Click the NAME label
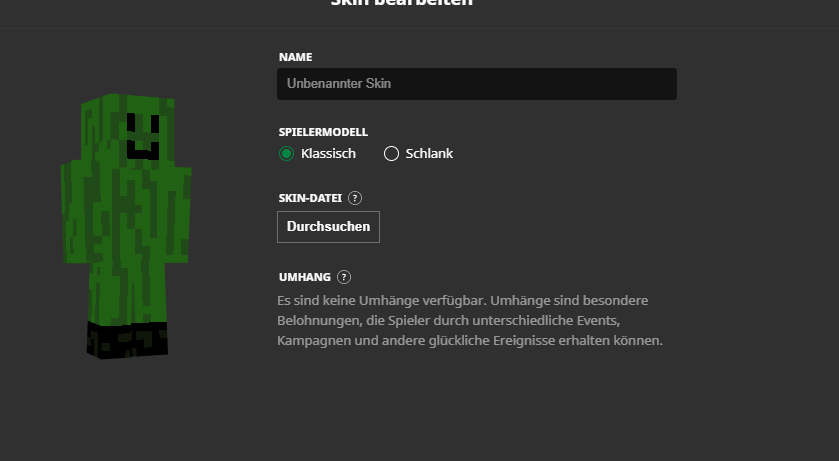The image size is (839, 461). pos(295,57)
